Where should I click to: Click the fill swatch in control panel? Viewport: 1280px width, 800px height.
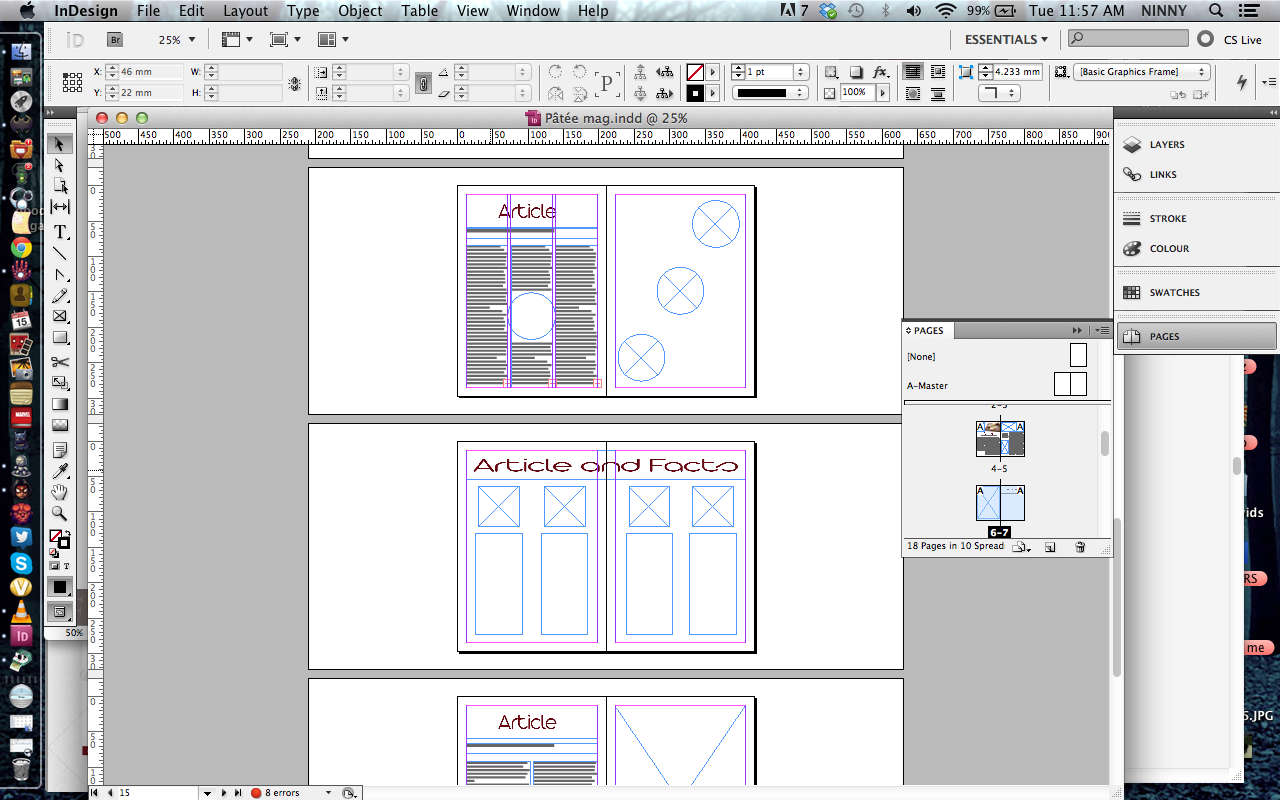click(695, 72)
